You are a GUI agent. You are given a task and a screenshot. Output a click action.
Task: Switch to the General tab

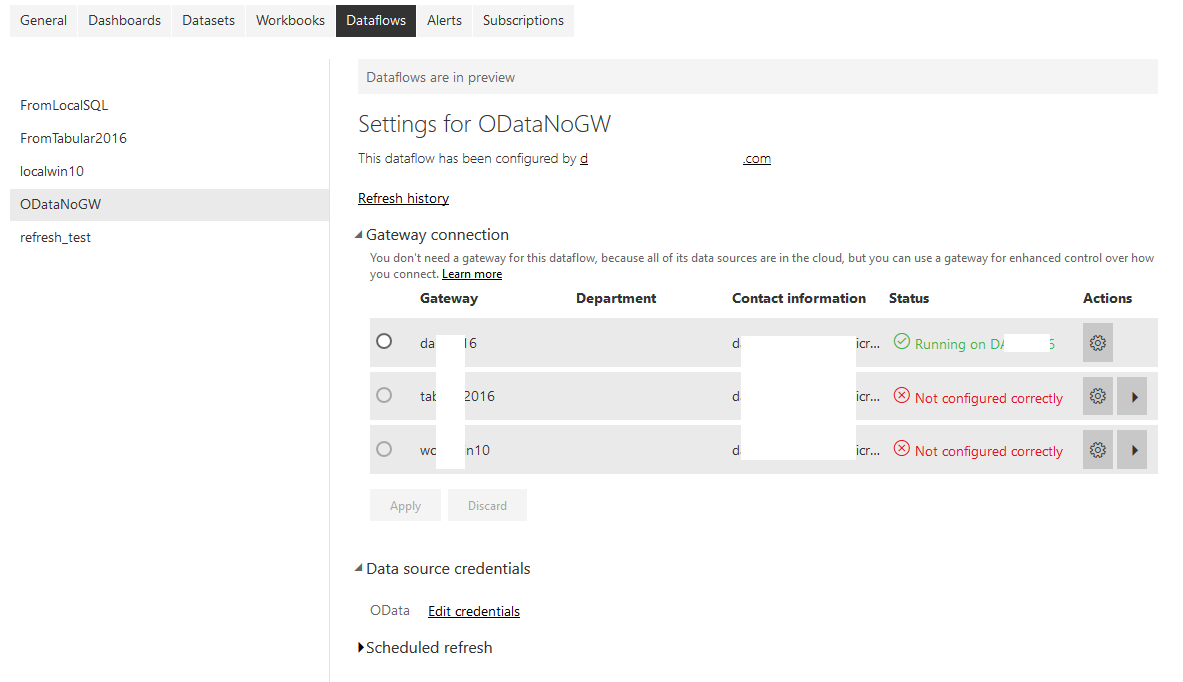click(x=43, y=20)
